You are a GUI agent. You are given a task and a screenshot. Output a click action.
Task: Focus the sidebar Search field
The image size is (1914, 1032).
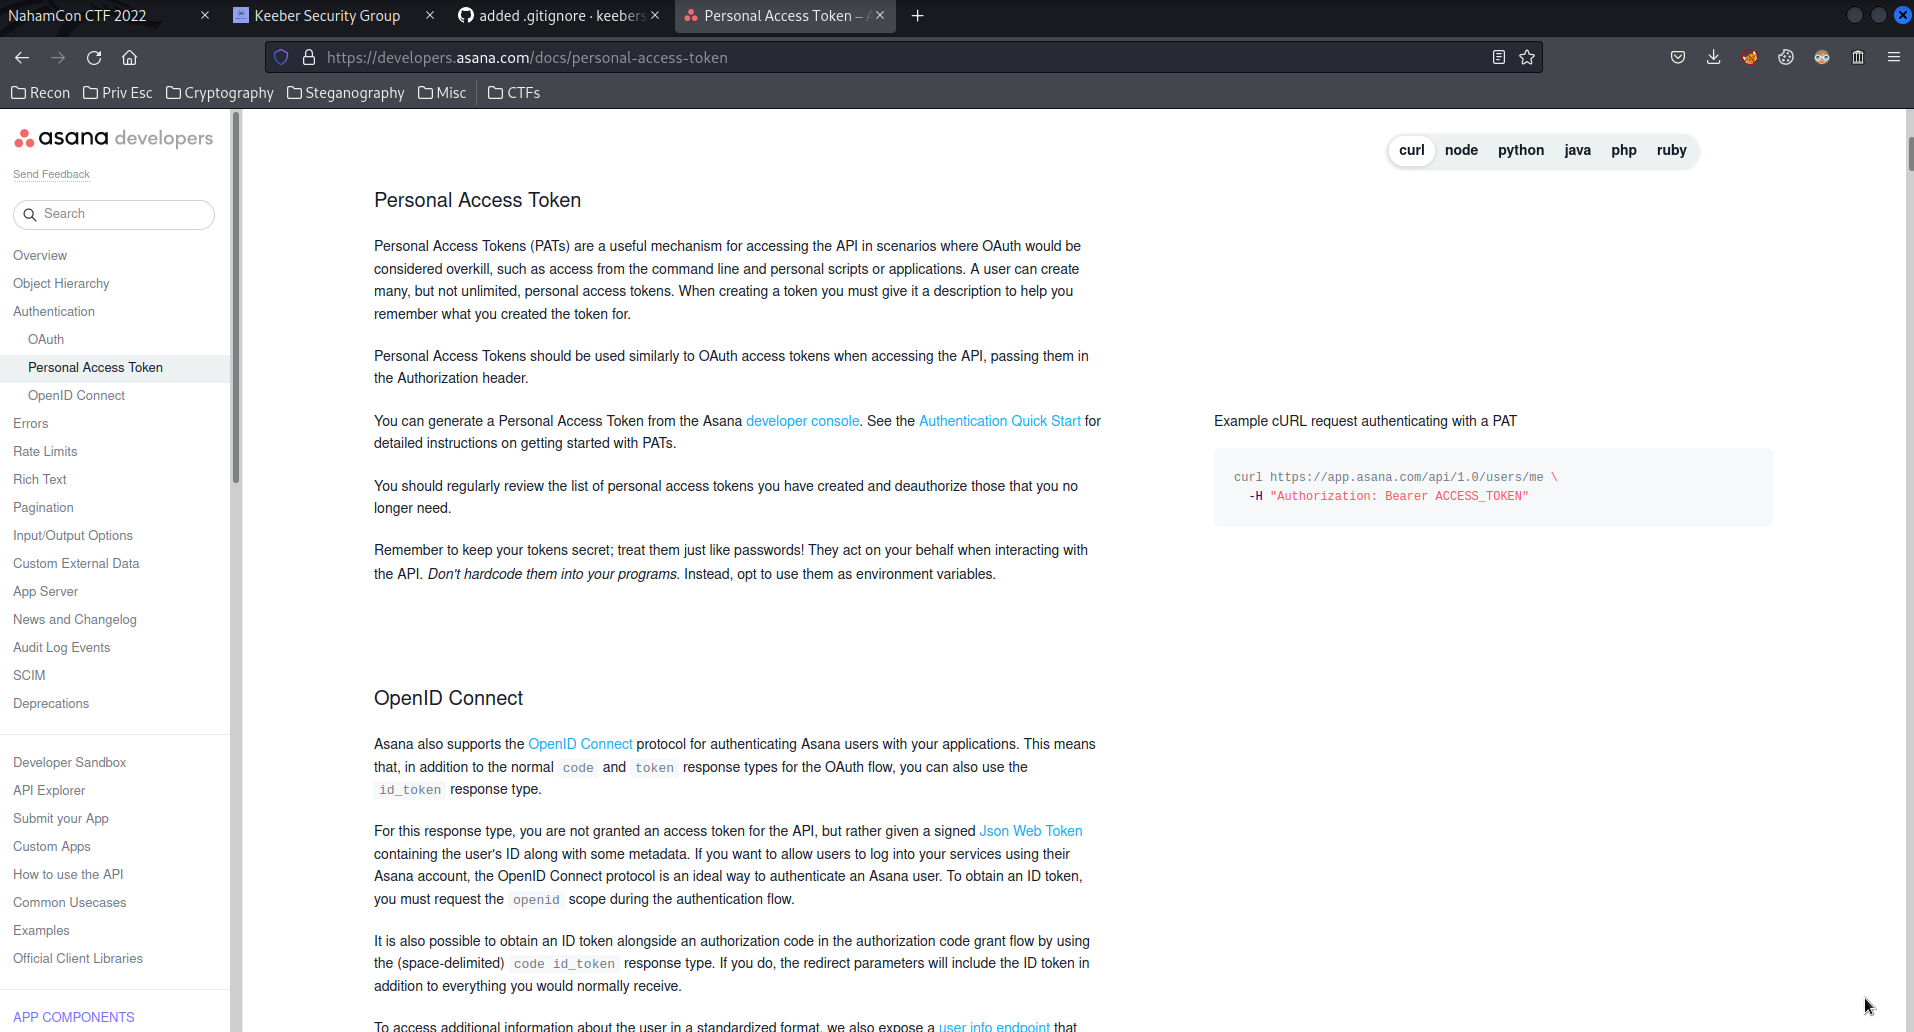point(114,214)
